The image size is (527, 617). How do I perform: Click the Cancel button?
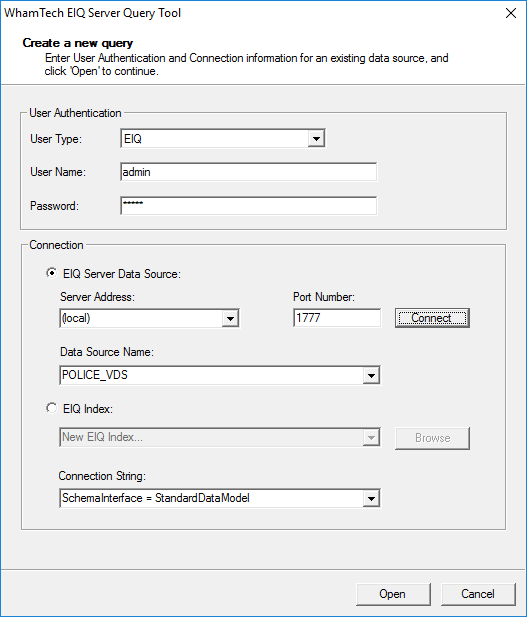pyautogui.click(x=478, y=594)
